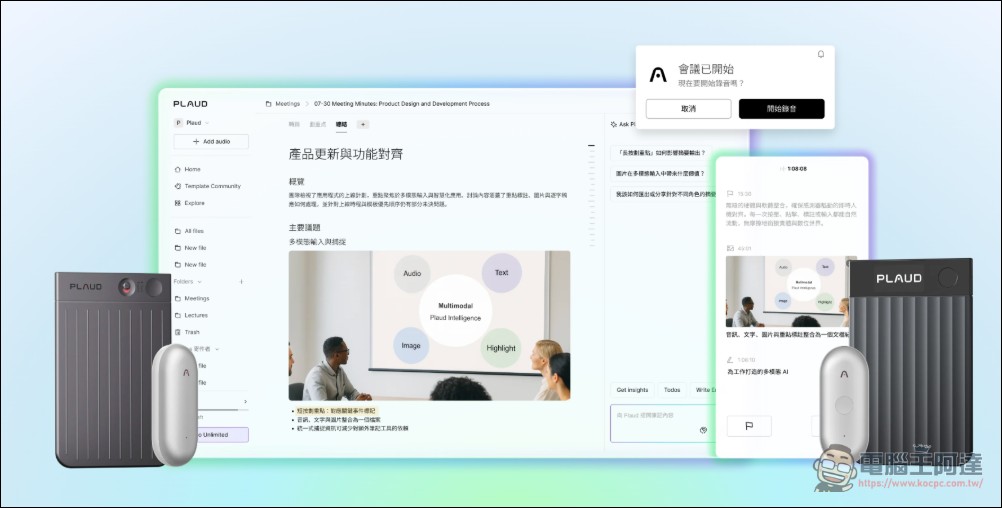Click 開始錄音 to start recording
Screen dimensions: 1002x508
[782, 109]
